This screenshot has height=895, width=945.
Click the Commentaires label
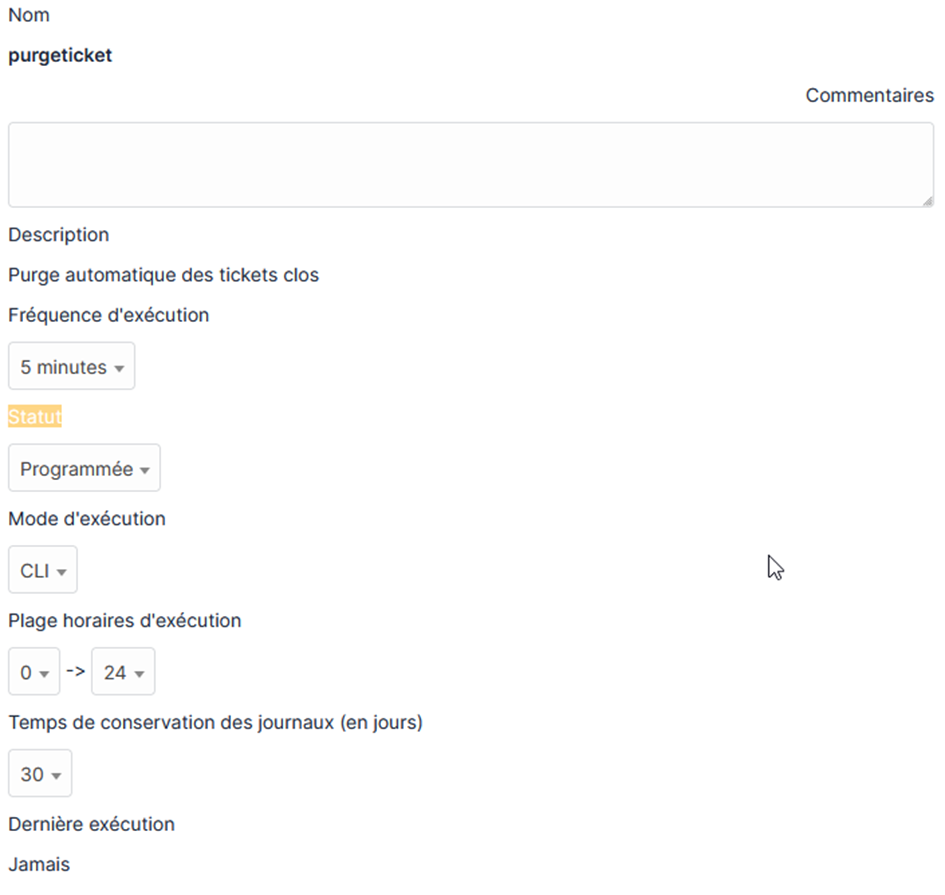click(870, 95)
